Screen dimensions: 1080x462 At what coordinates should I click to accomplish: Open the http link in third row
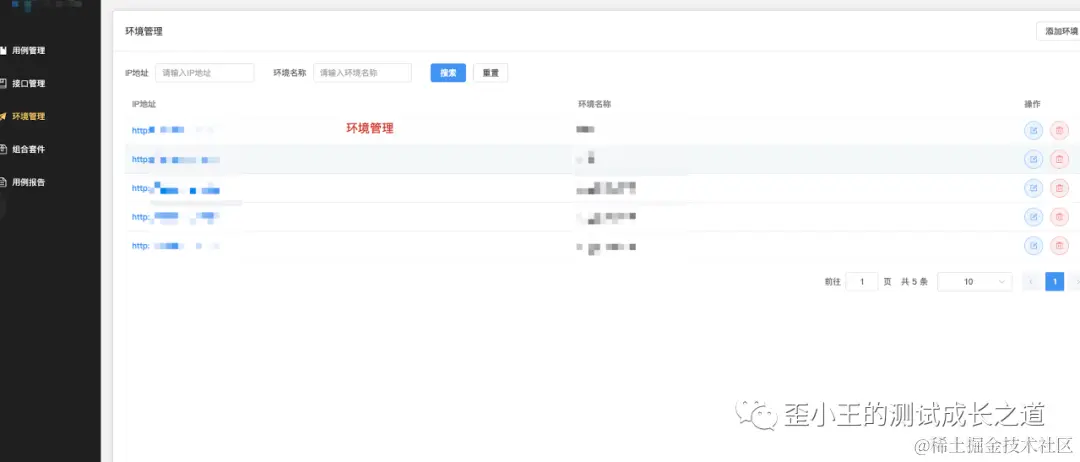point(176,188)
